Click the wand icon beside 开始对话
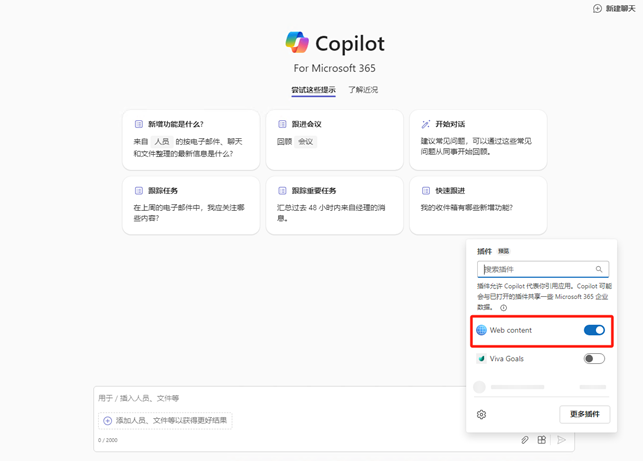This screenshot has width=643, height=461. coord(426,124)
